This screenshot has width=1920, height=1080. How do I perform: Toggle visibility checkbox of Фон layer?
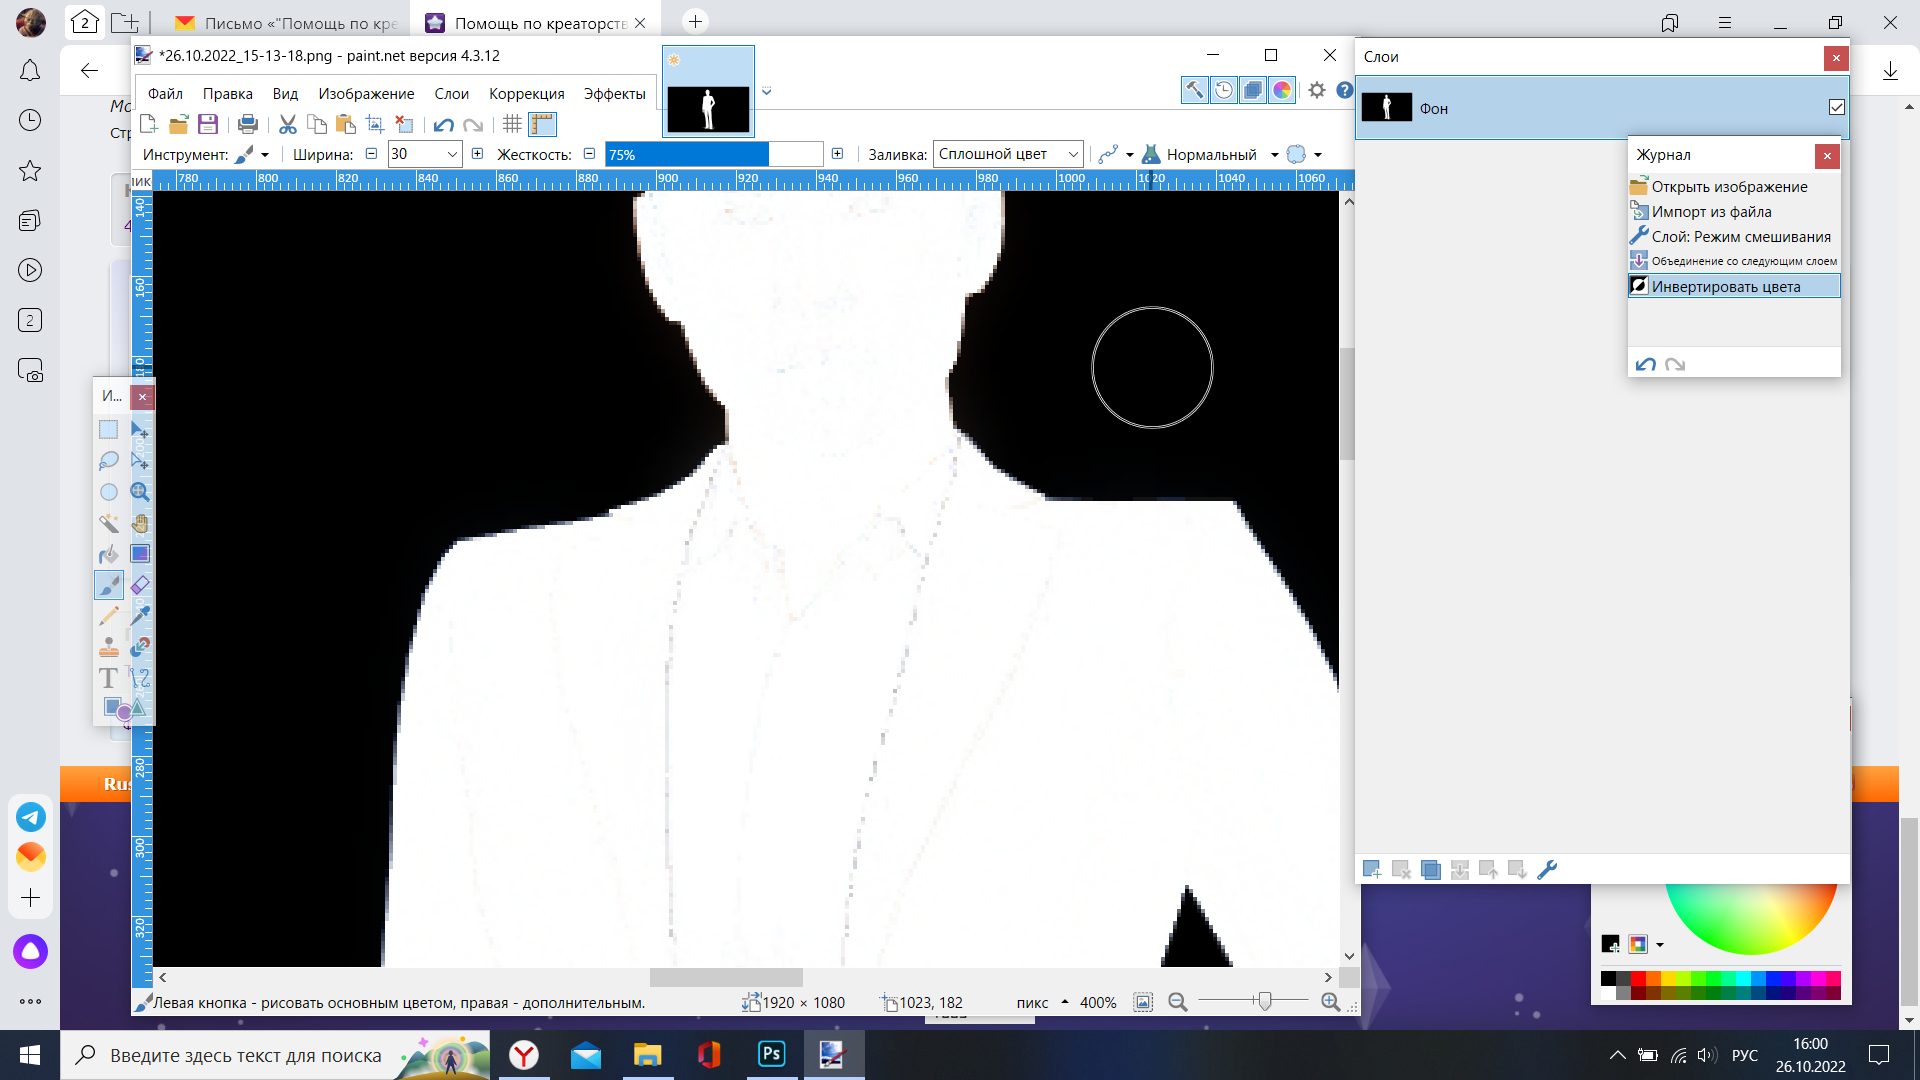click(1836, 107)
